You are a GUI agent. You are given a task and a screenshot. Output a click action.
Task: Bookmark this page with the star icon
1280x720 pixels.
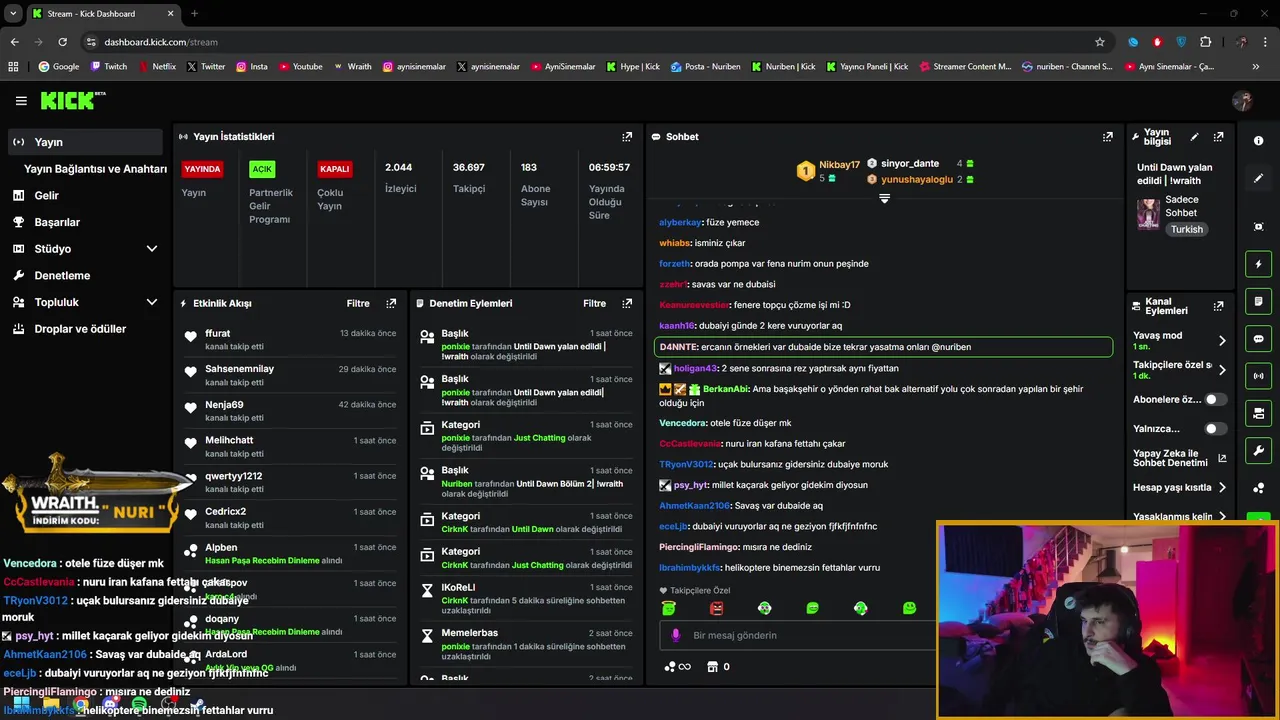click(1100, 42)
